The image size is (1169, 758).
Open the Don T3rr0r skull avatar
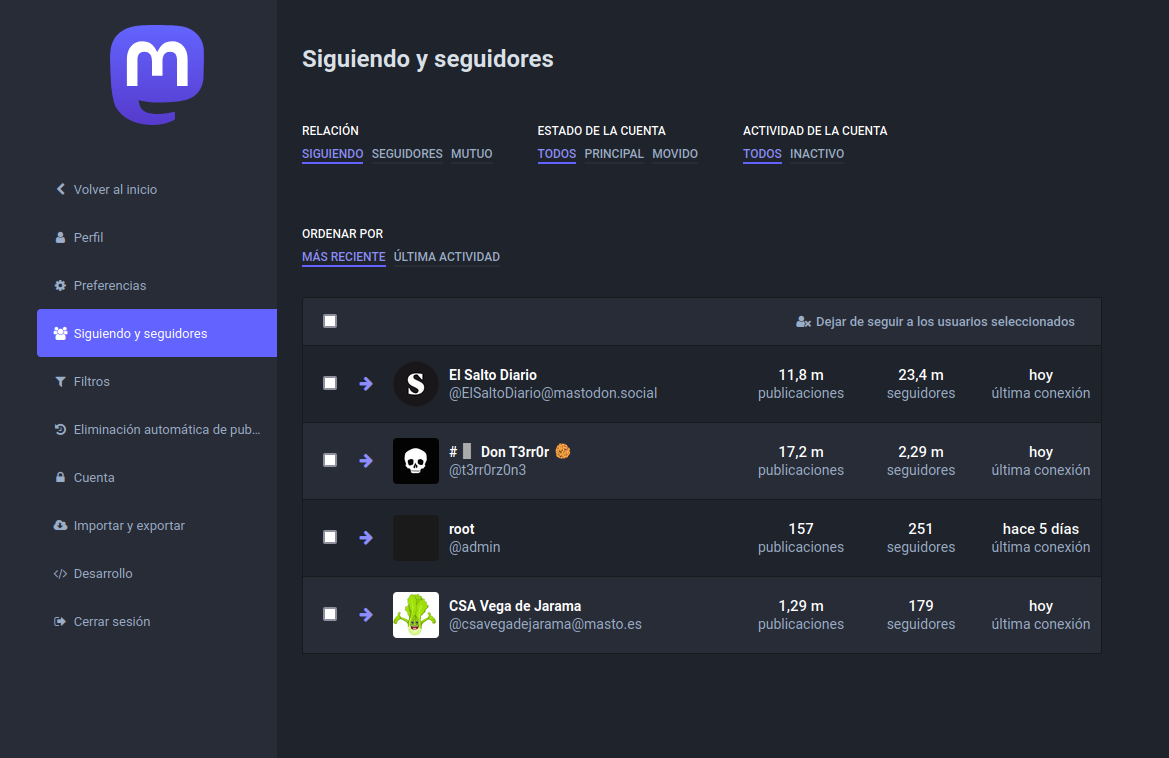(416, 461)
